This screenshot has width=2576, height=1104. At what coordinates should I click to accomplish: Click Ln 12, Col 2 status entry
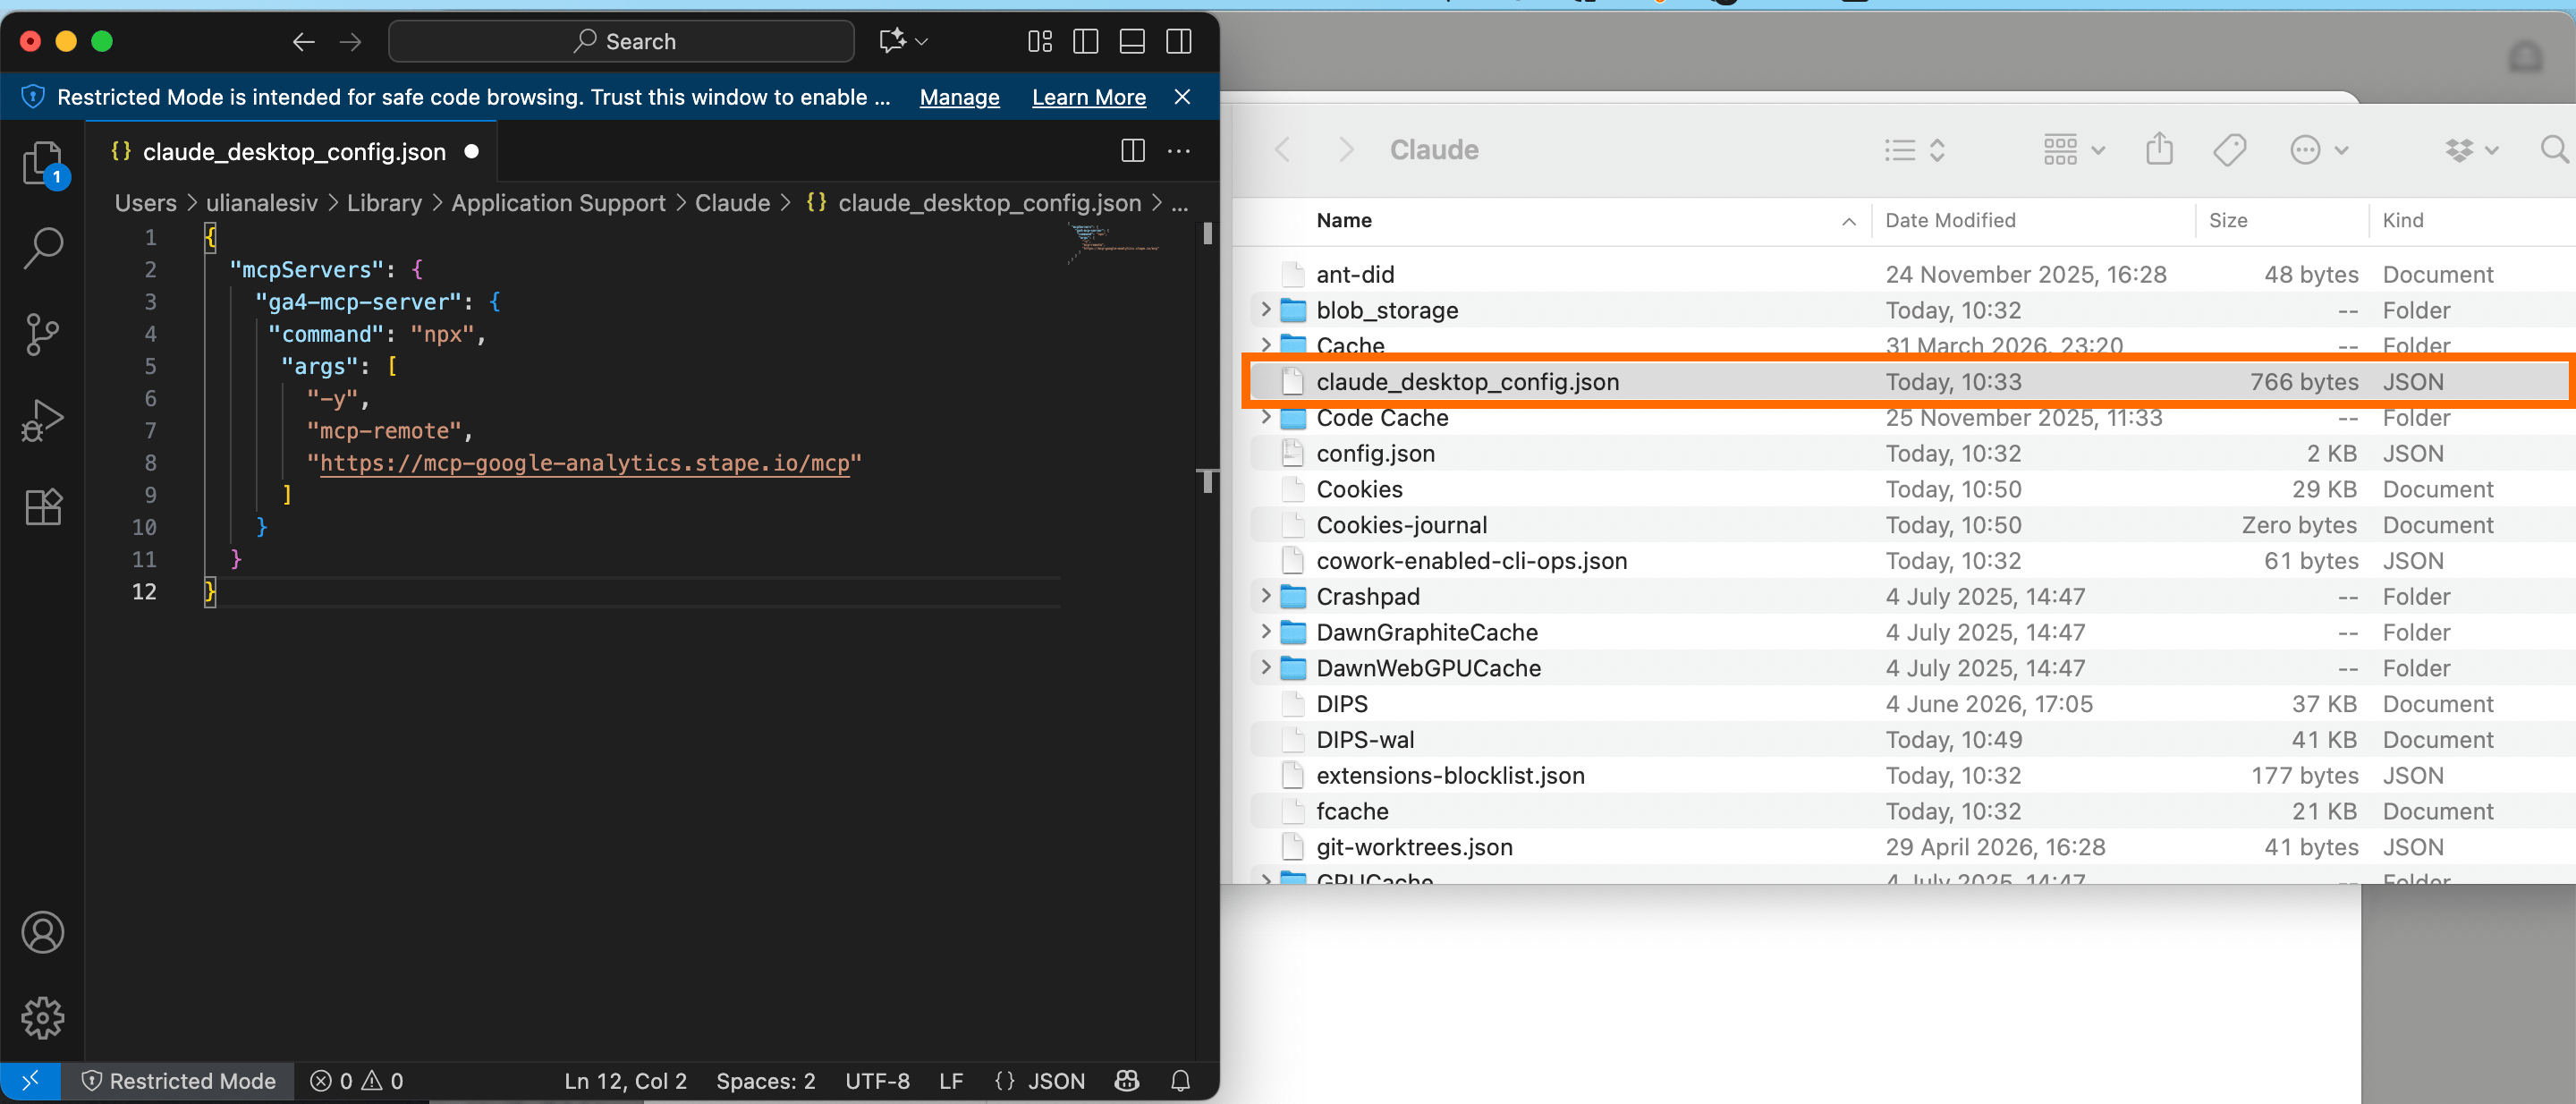pos(625,1081)
